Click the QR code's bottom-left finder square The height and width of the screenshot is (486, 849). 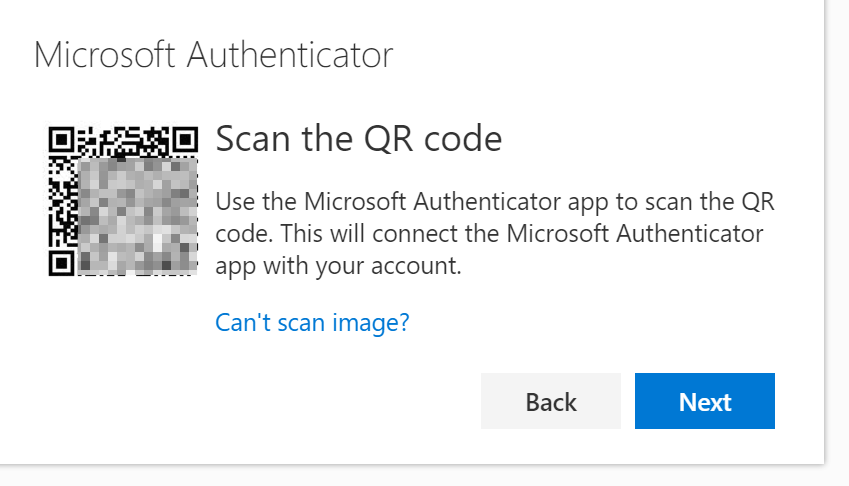tap(61, 263)
